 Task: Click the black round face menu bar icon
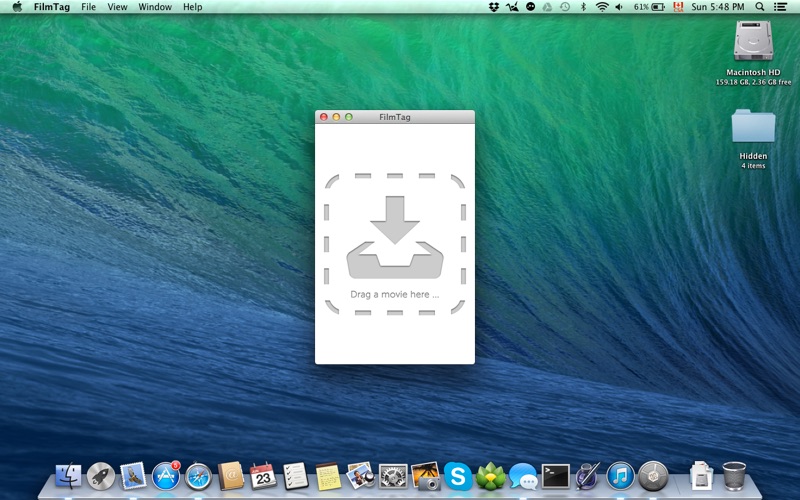point(530,7)
